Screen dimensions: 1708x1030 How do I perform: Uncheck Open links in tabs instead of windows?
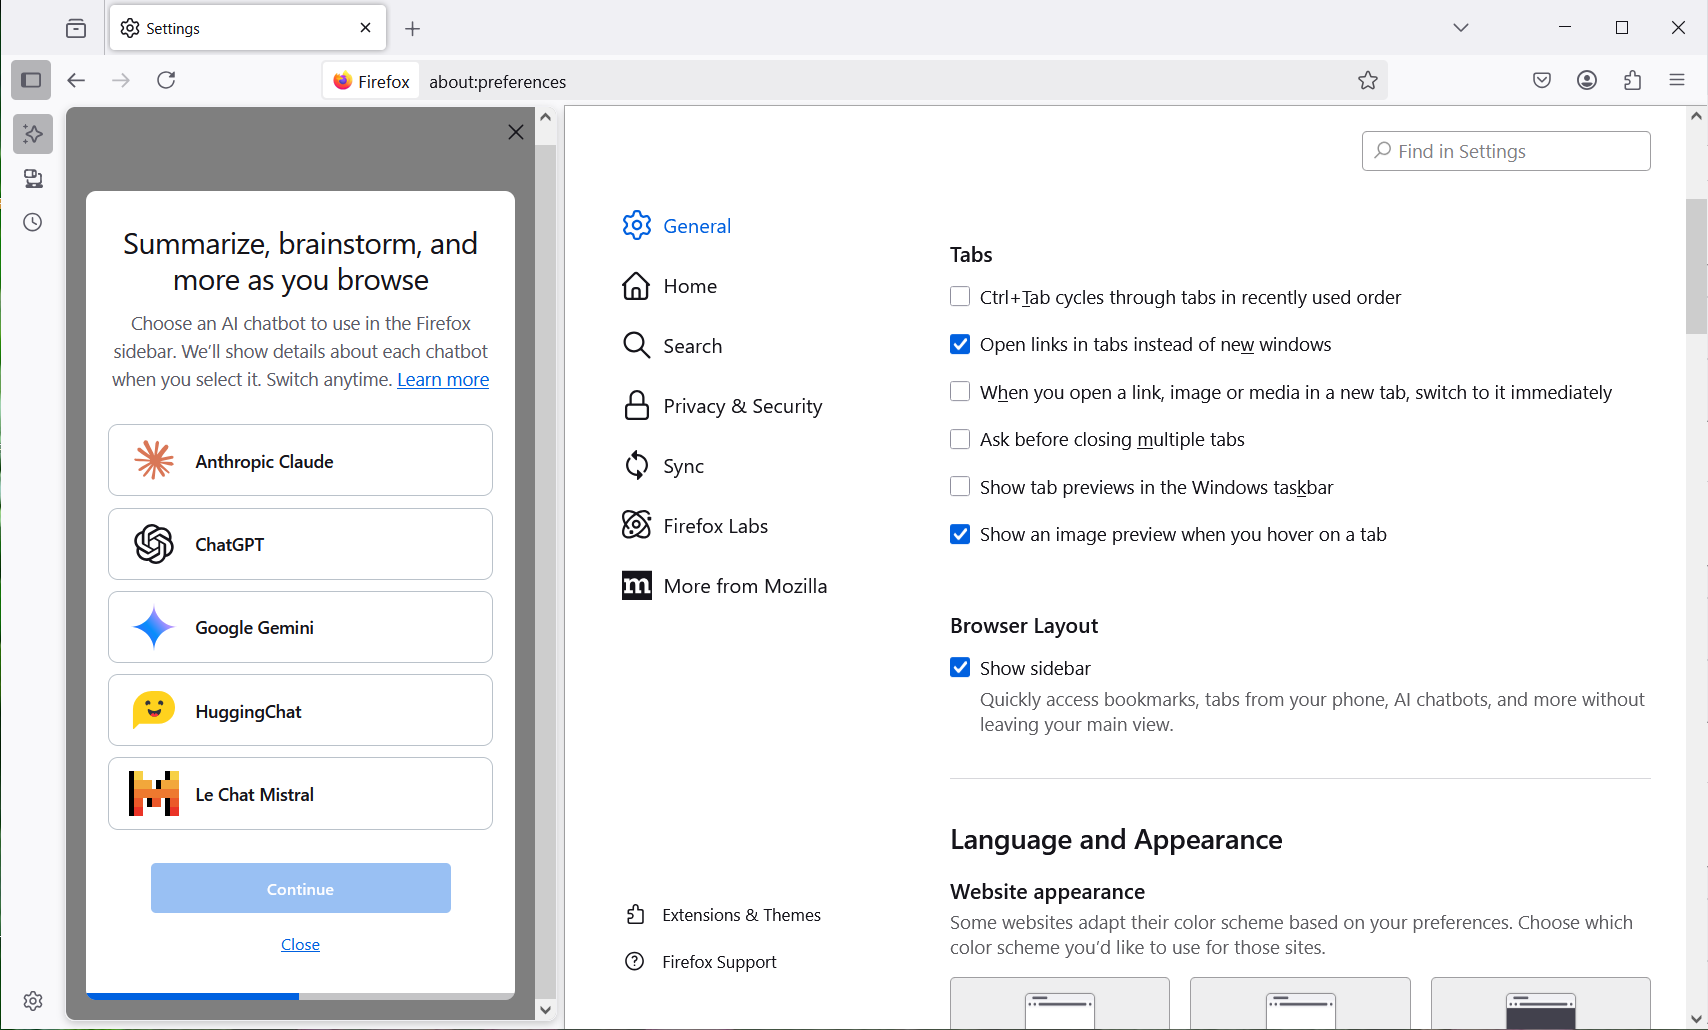(960, 344)
